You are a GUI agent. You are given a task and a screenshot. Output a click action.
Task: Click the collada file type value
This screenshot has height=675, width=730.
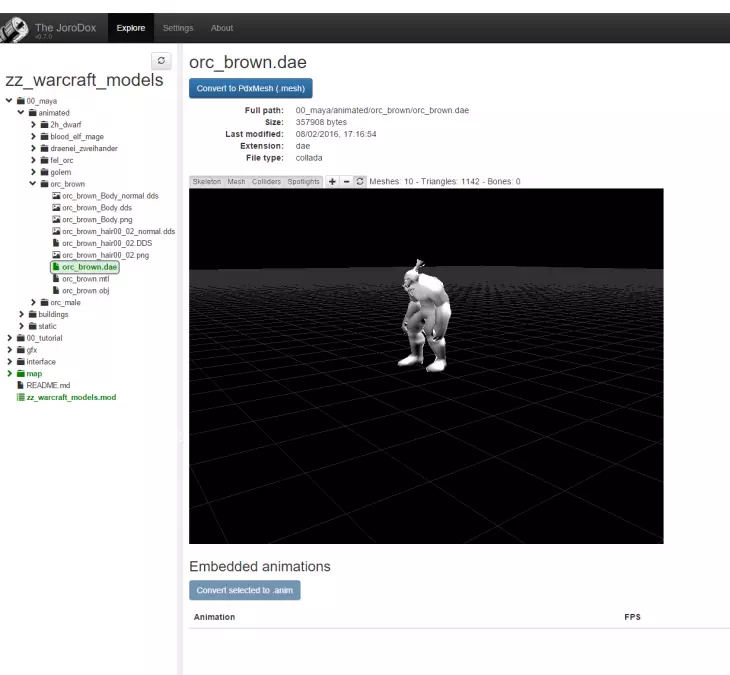pyautogui.click(x=309, y=158)
